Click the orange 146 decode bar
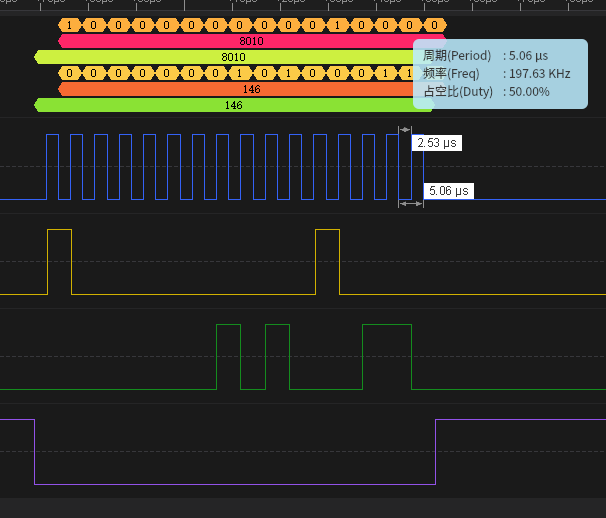Screen dimensions: 606x518 pyautogui.click(x=252, y=89)
